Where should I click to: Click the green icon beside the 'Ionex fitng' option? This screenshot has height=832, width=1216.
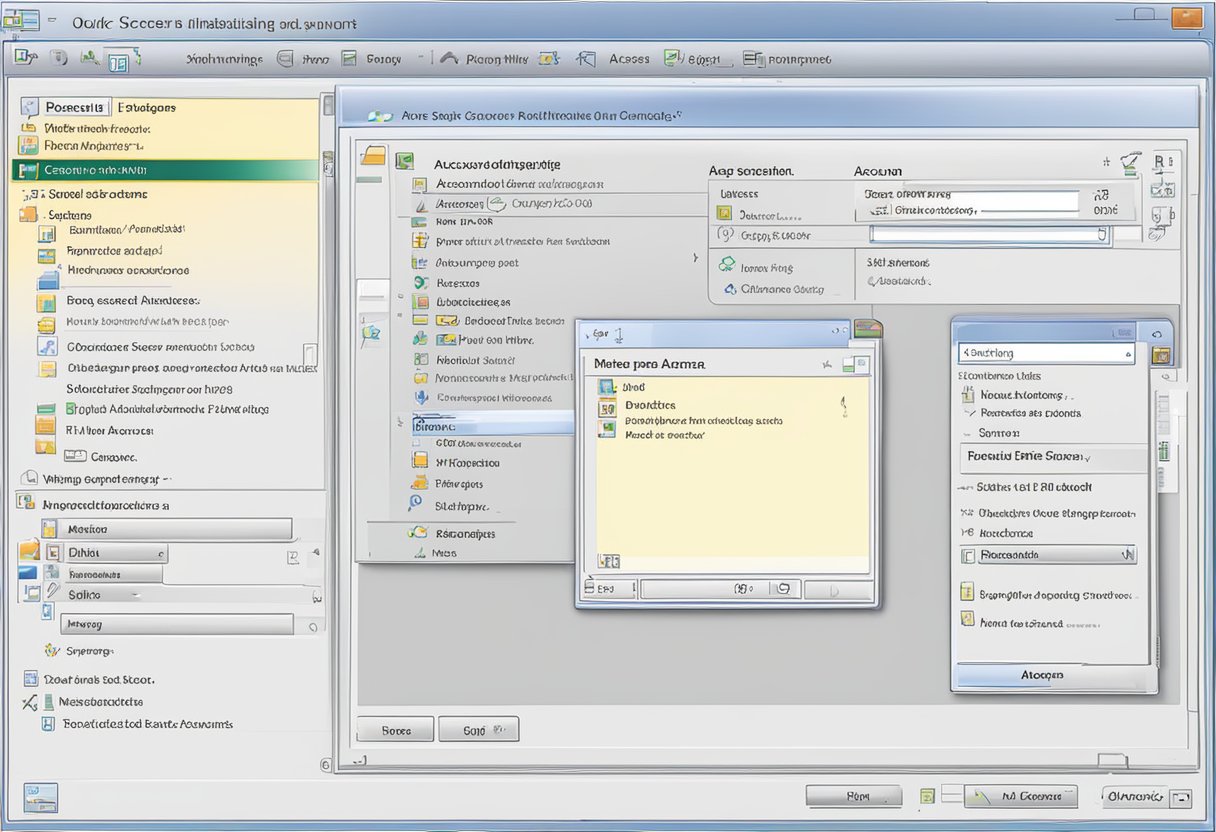727,266
